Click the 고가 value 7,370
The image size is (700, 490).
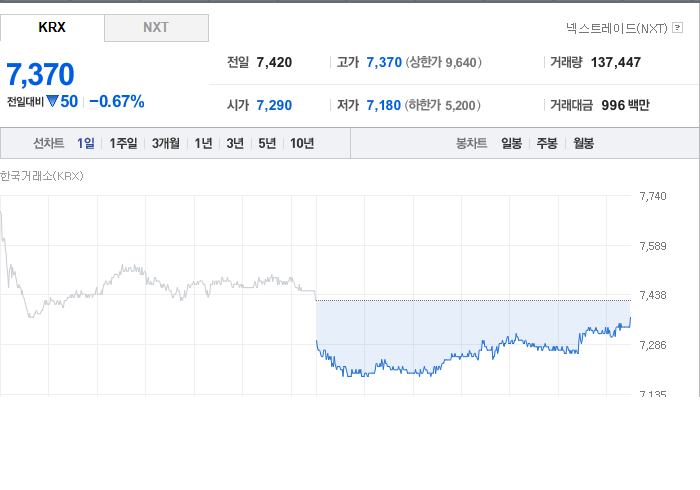[x=384, y=62]
